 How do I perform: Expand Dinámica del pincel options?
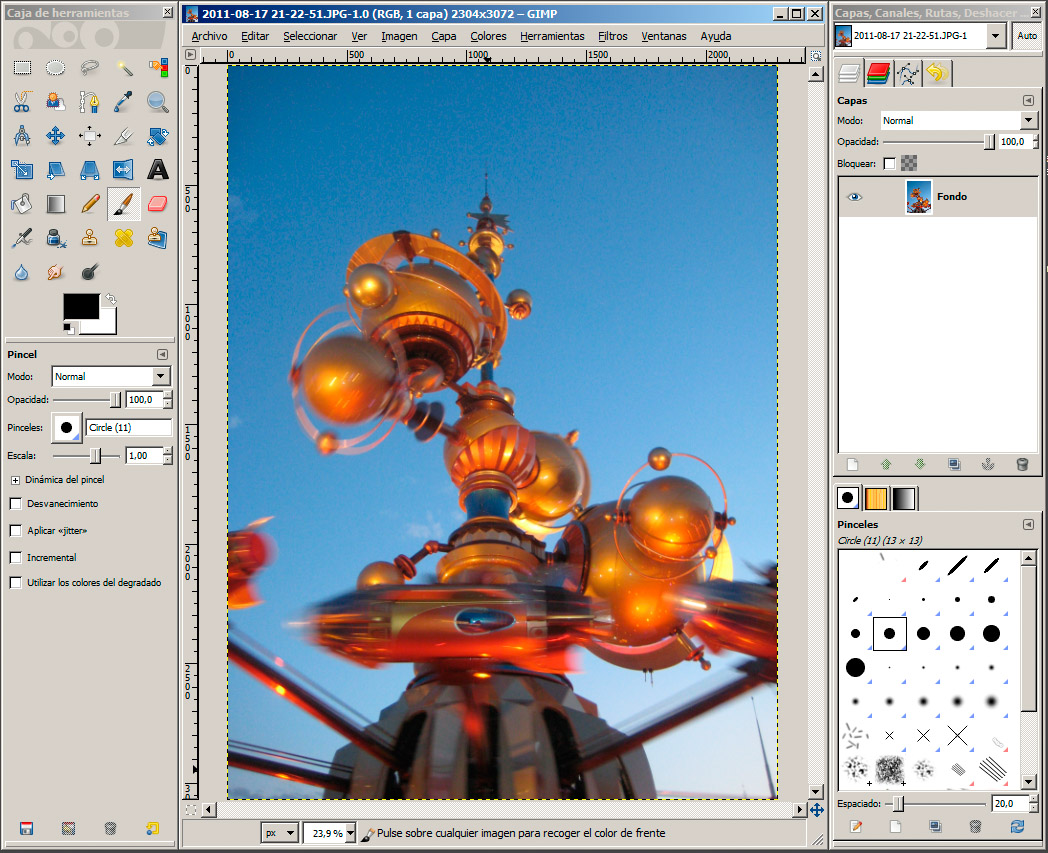click(x=15, y=480)
